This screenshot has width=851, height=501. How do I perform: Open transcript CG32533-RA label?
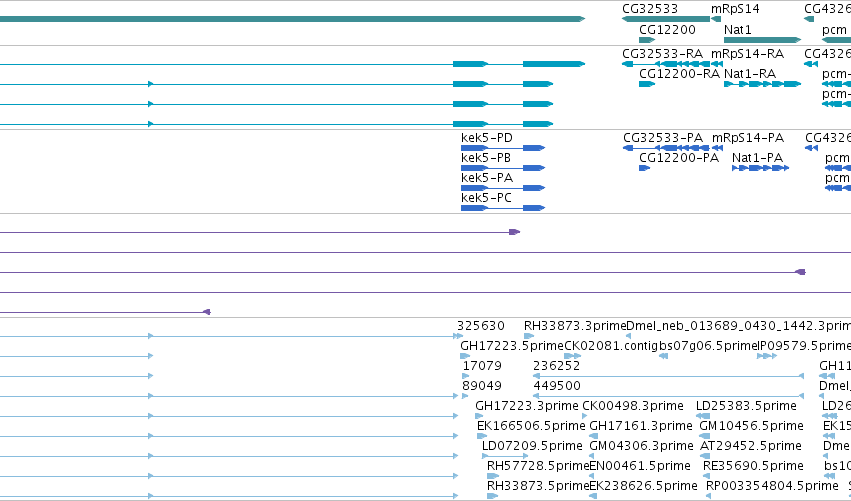(662, 54)
